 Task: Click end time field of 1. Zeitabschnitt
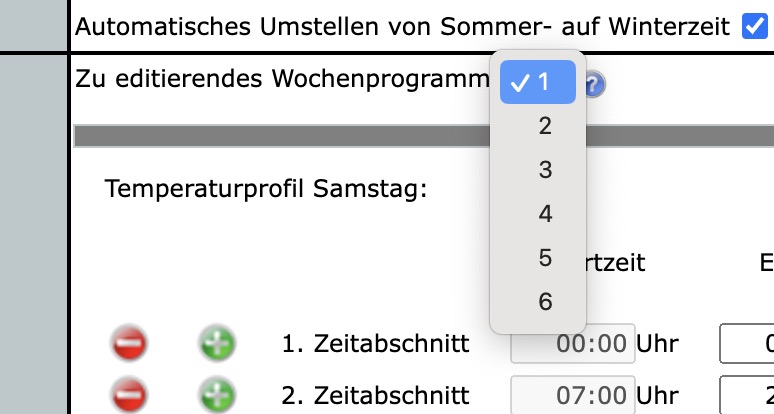[x=747, y=343]
